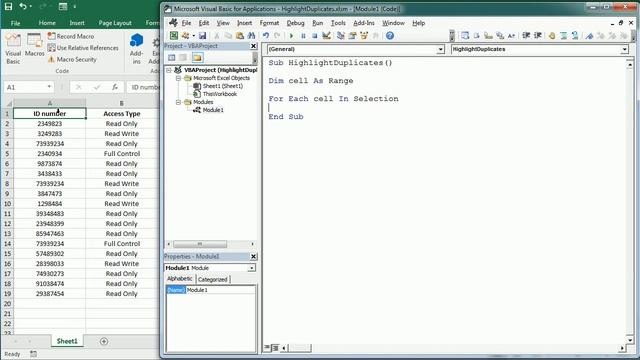Open the dropdown arrow beside Insert UserForm

pos(193,36)
